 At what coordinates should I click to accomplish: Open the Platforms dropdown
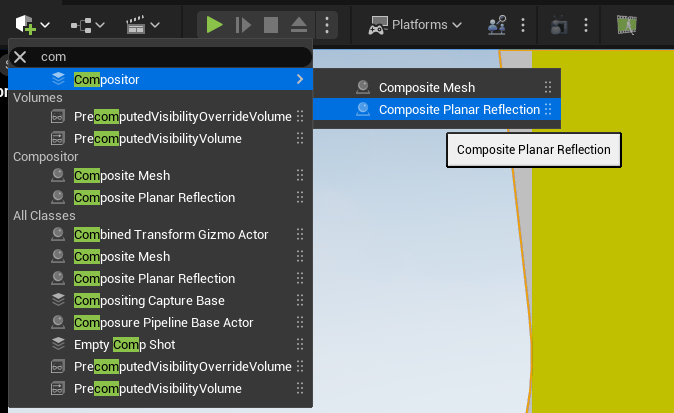tap(416, 24)
